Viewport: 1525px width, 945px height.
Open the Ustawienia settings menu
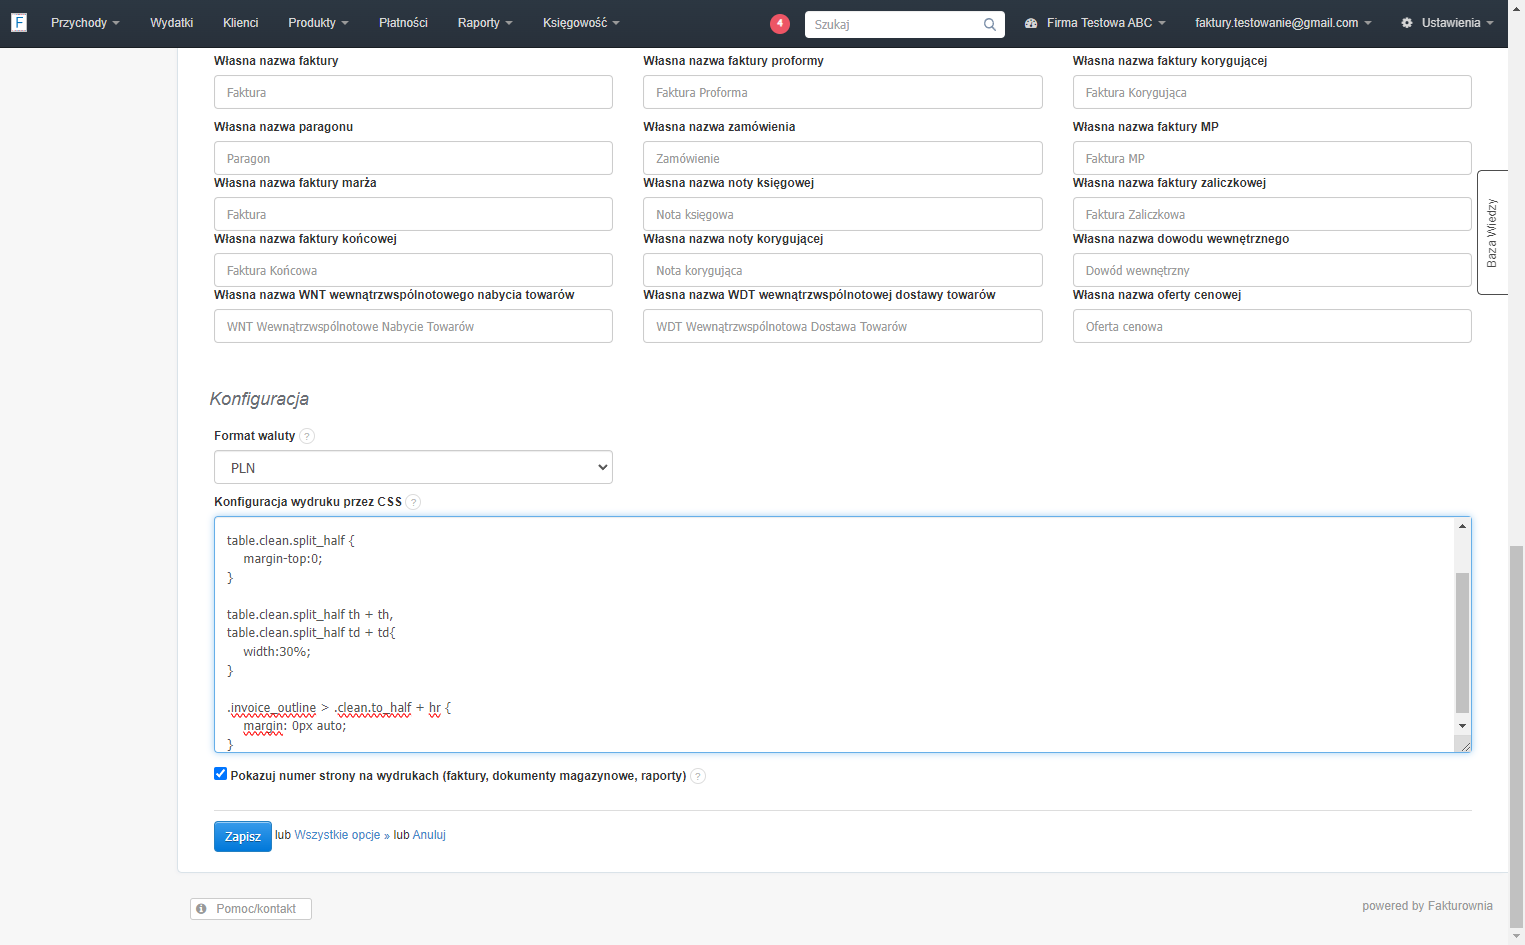[1447, 23]
